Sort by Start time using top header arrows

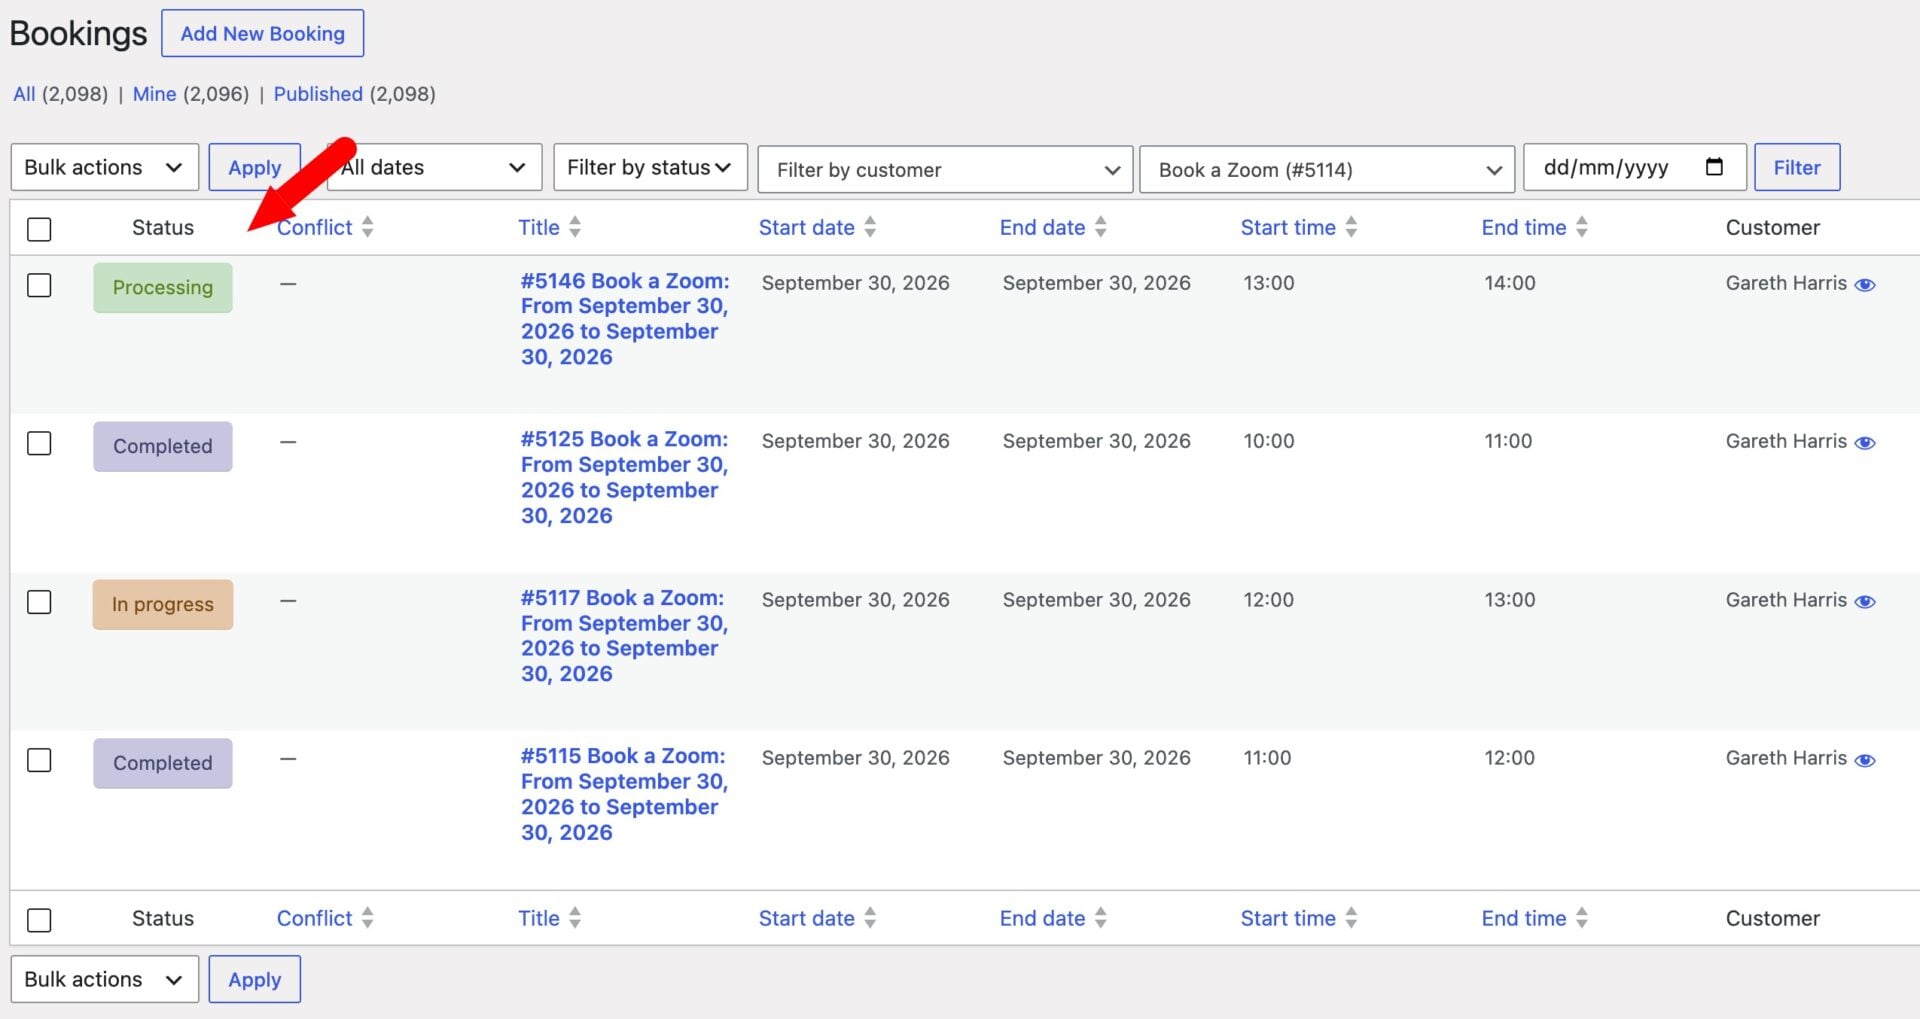coord(1351,227)
